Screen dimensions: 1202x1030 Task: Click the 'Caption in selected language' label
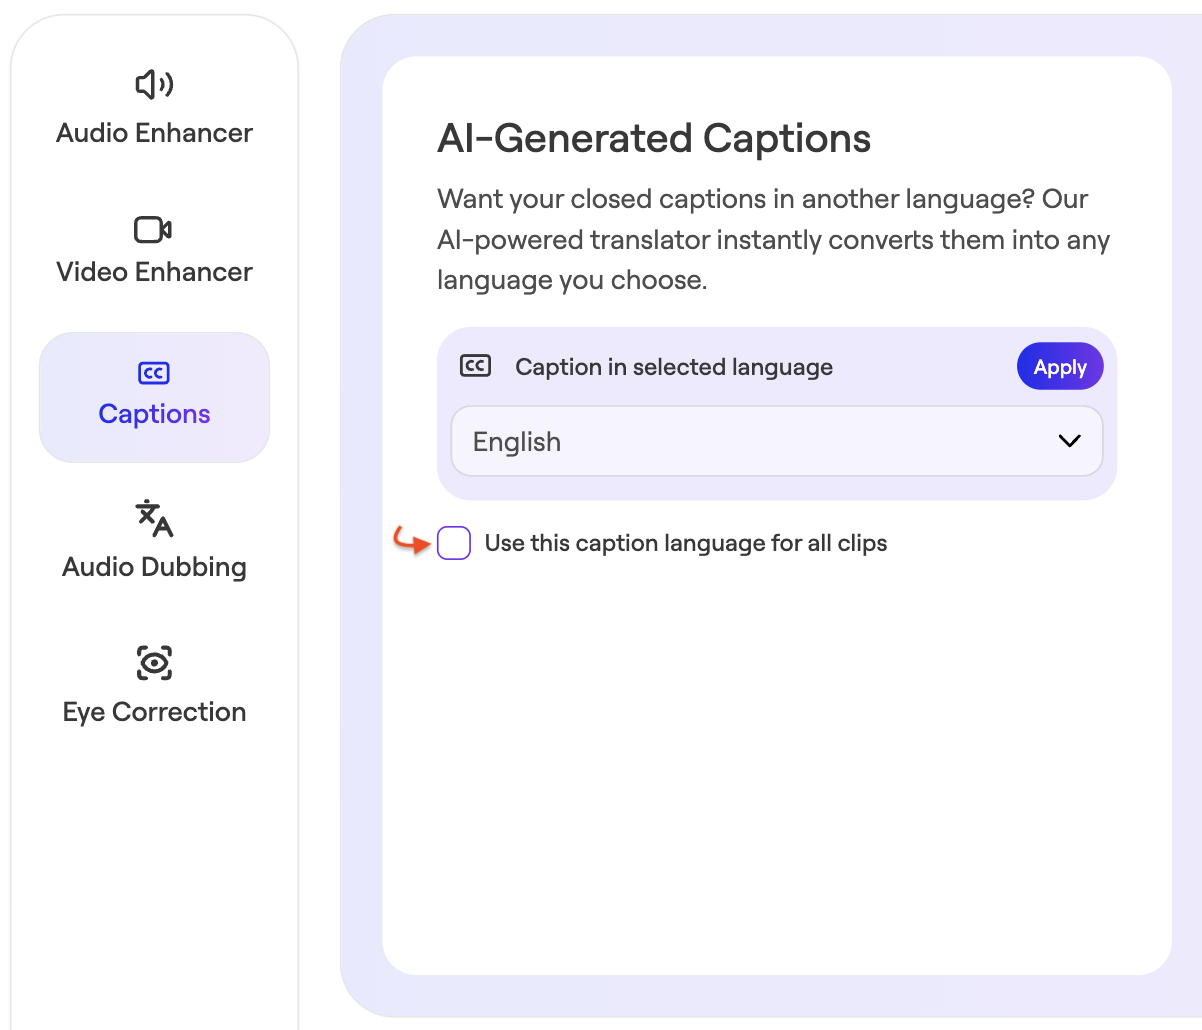tap(674, 367)
